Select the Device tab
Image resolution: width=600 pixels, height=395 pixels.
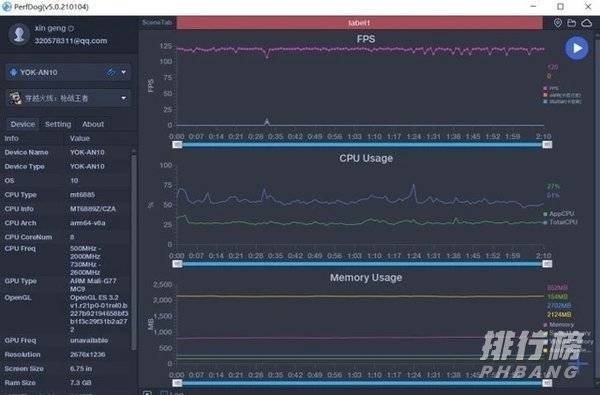[x=23, y=124]
